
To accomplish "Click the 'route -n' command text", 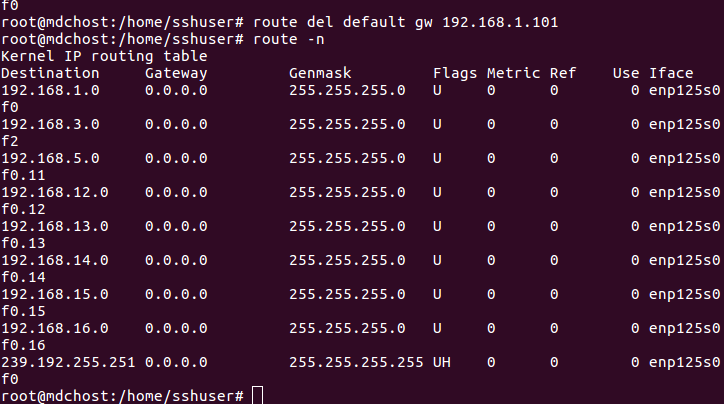I will (x=289, y=39).
